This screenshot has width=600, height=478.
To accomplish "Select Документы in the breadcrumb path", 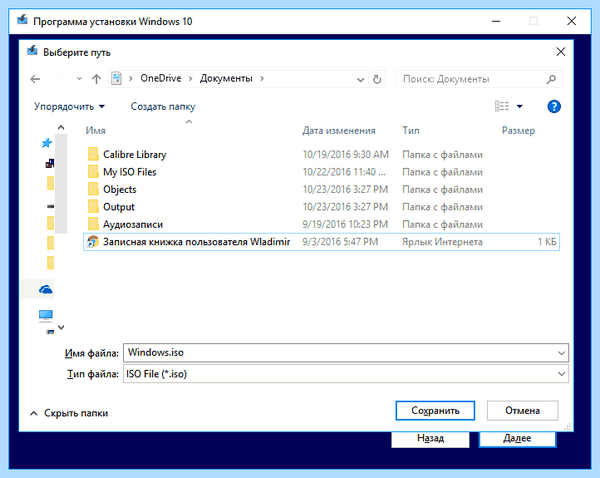I will point(226,78).
